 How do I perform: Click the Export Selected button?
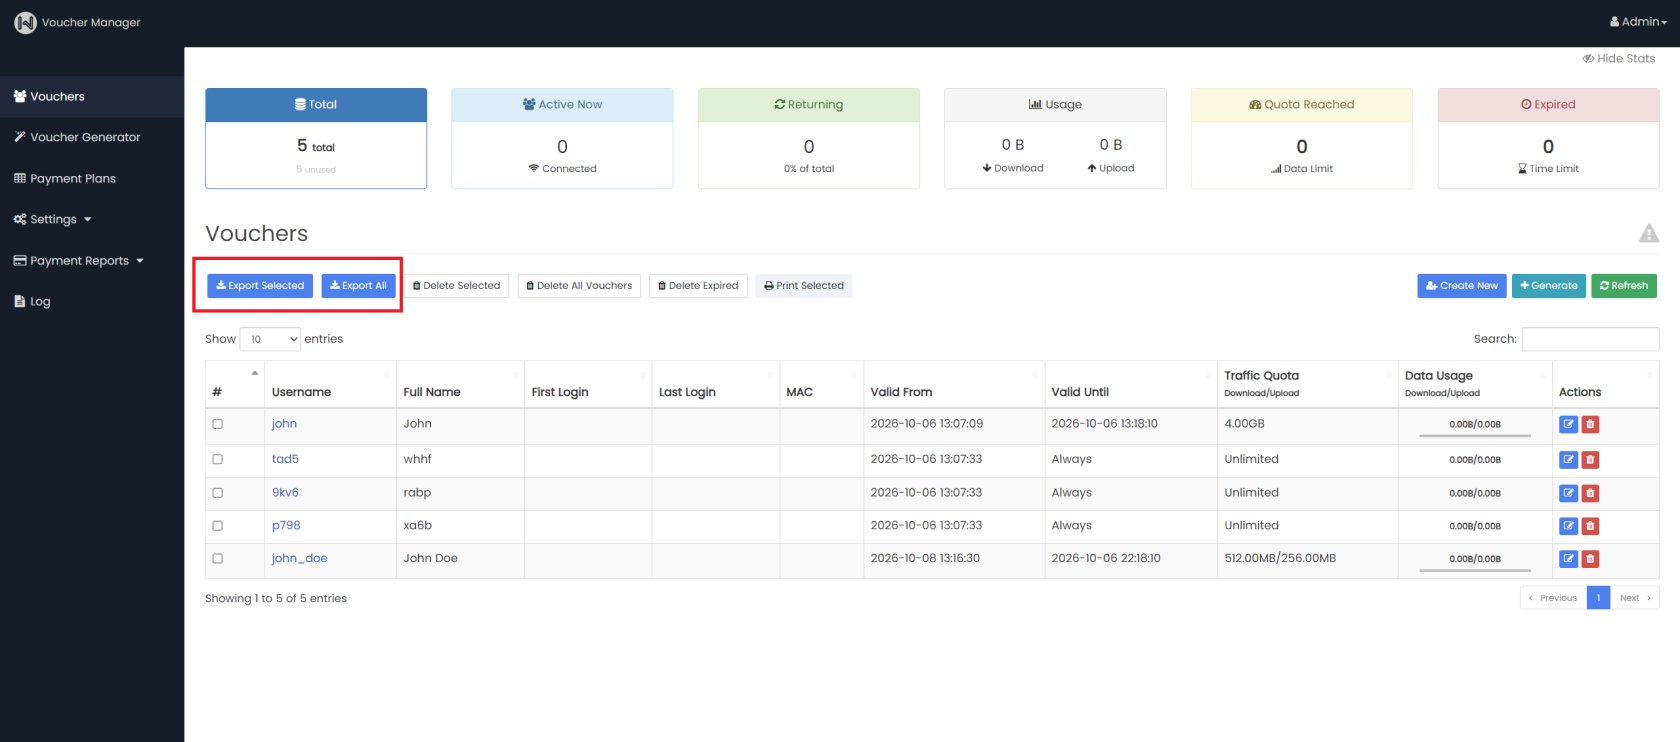[x=260, y=286]
